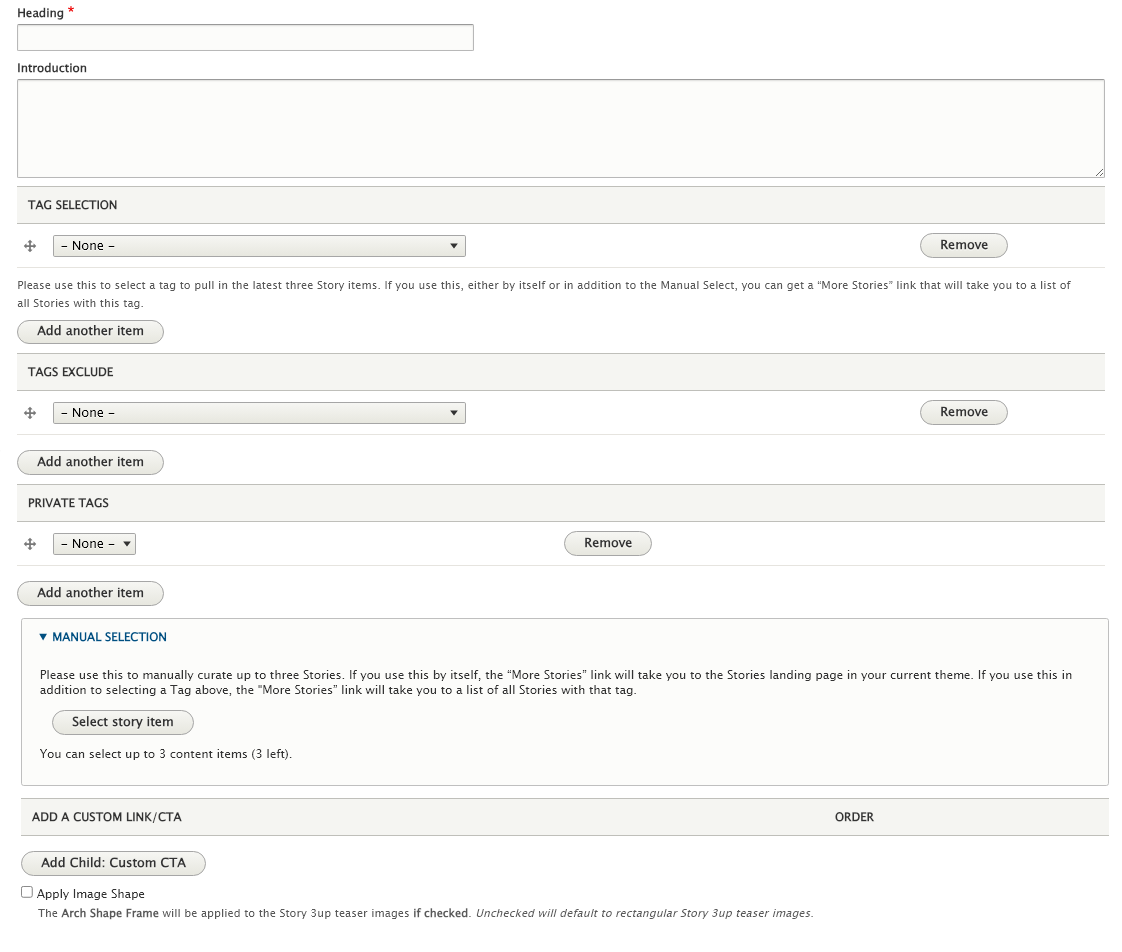The width and height of the screenshot is (1122, 952).
Task: Click the Apply Image Shape label
Action: (x=91, y=894)
